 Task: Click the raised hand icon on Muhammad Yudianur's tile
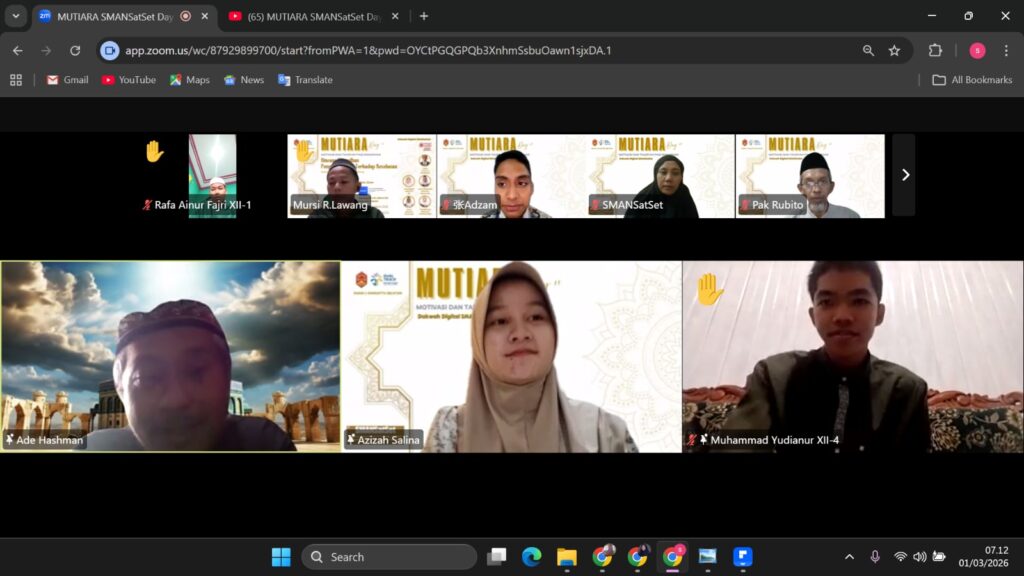[x=711, y=288]
